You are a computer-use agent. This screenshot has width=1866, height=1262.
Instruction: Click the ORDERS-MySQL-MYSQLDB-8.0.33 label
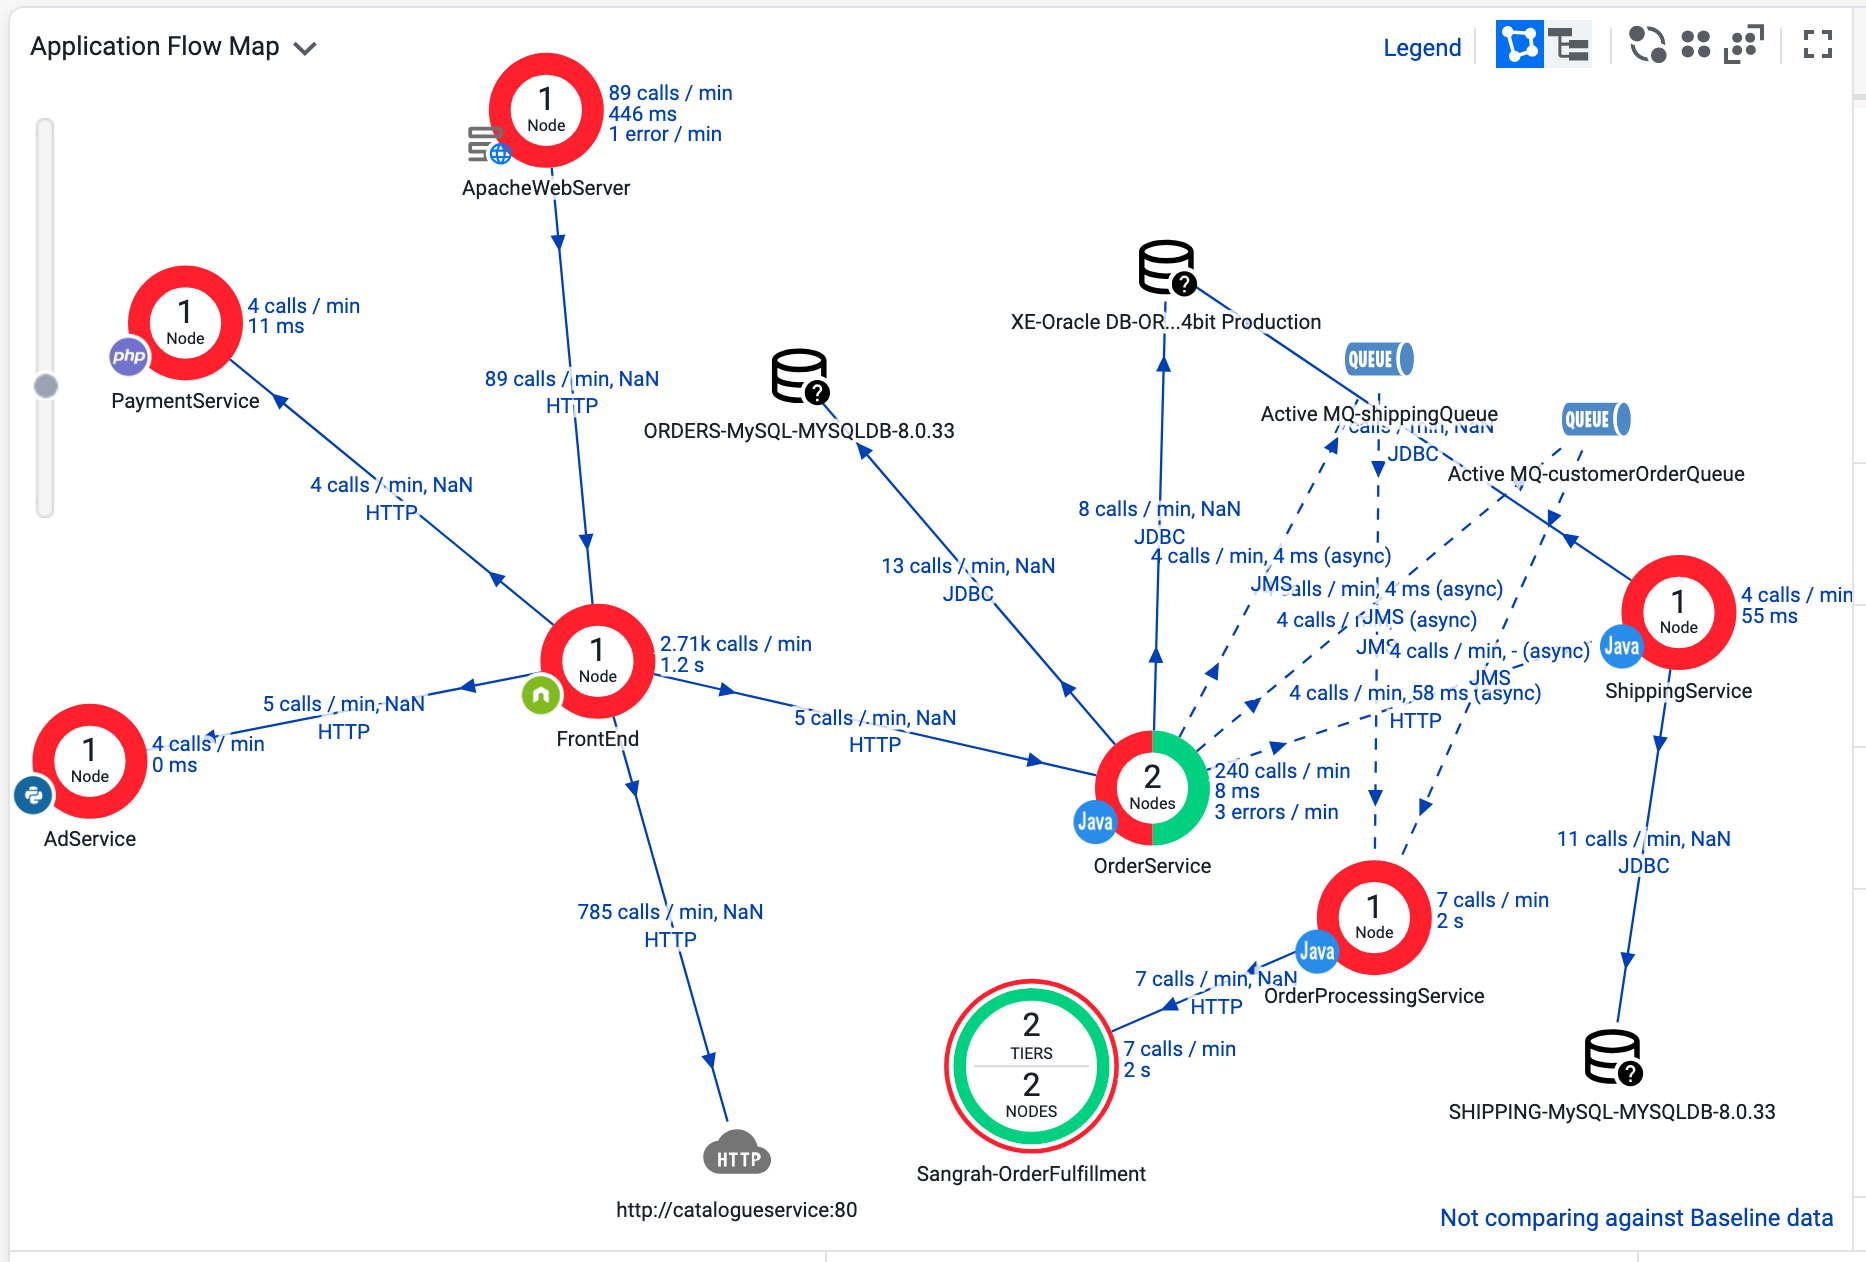(x=799, y=431)
